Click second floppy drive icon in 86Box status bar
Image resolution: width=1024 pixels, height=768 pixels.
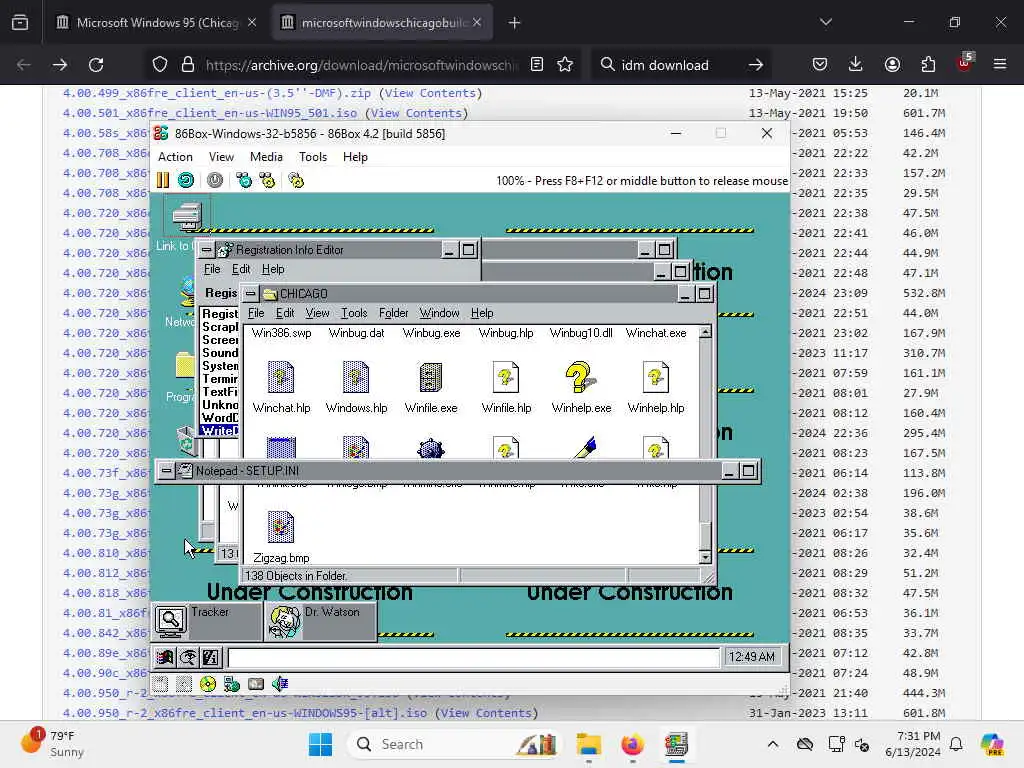184,684
